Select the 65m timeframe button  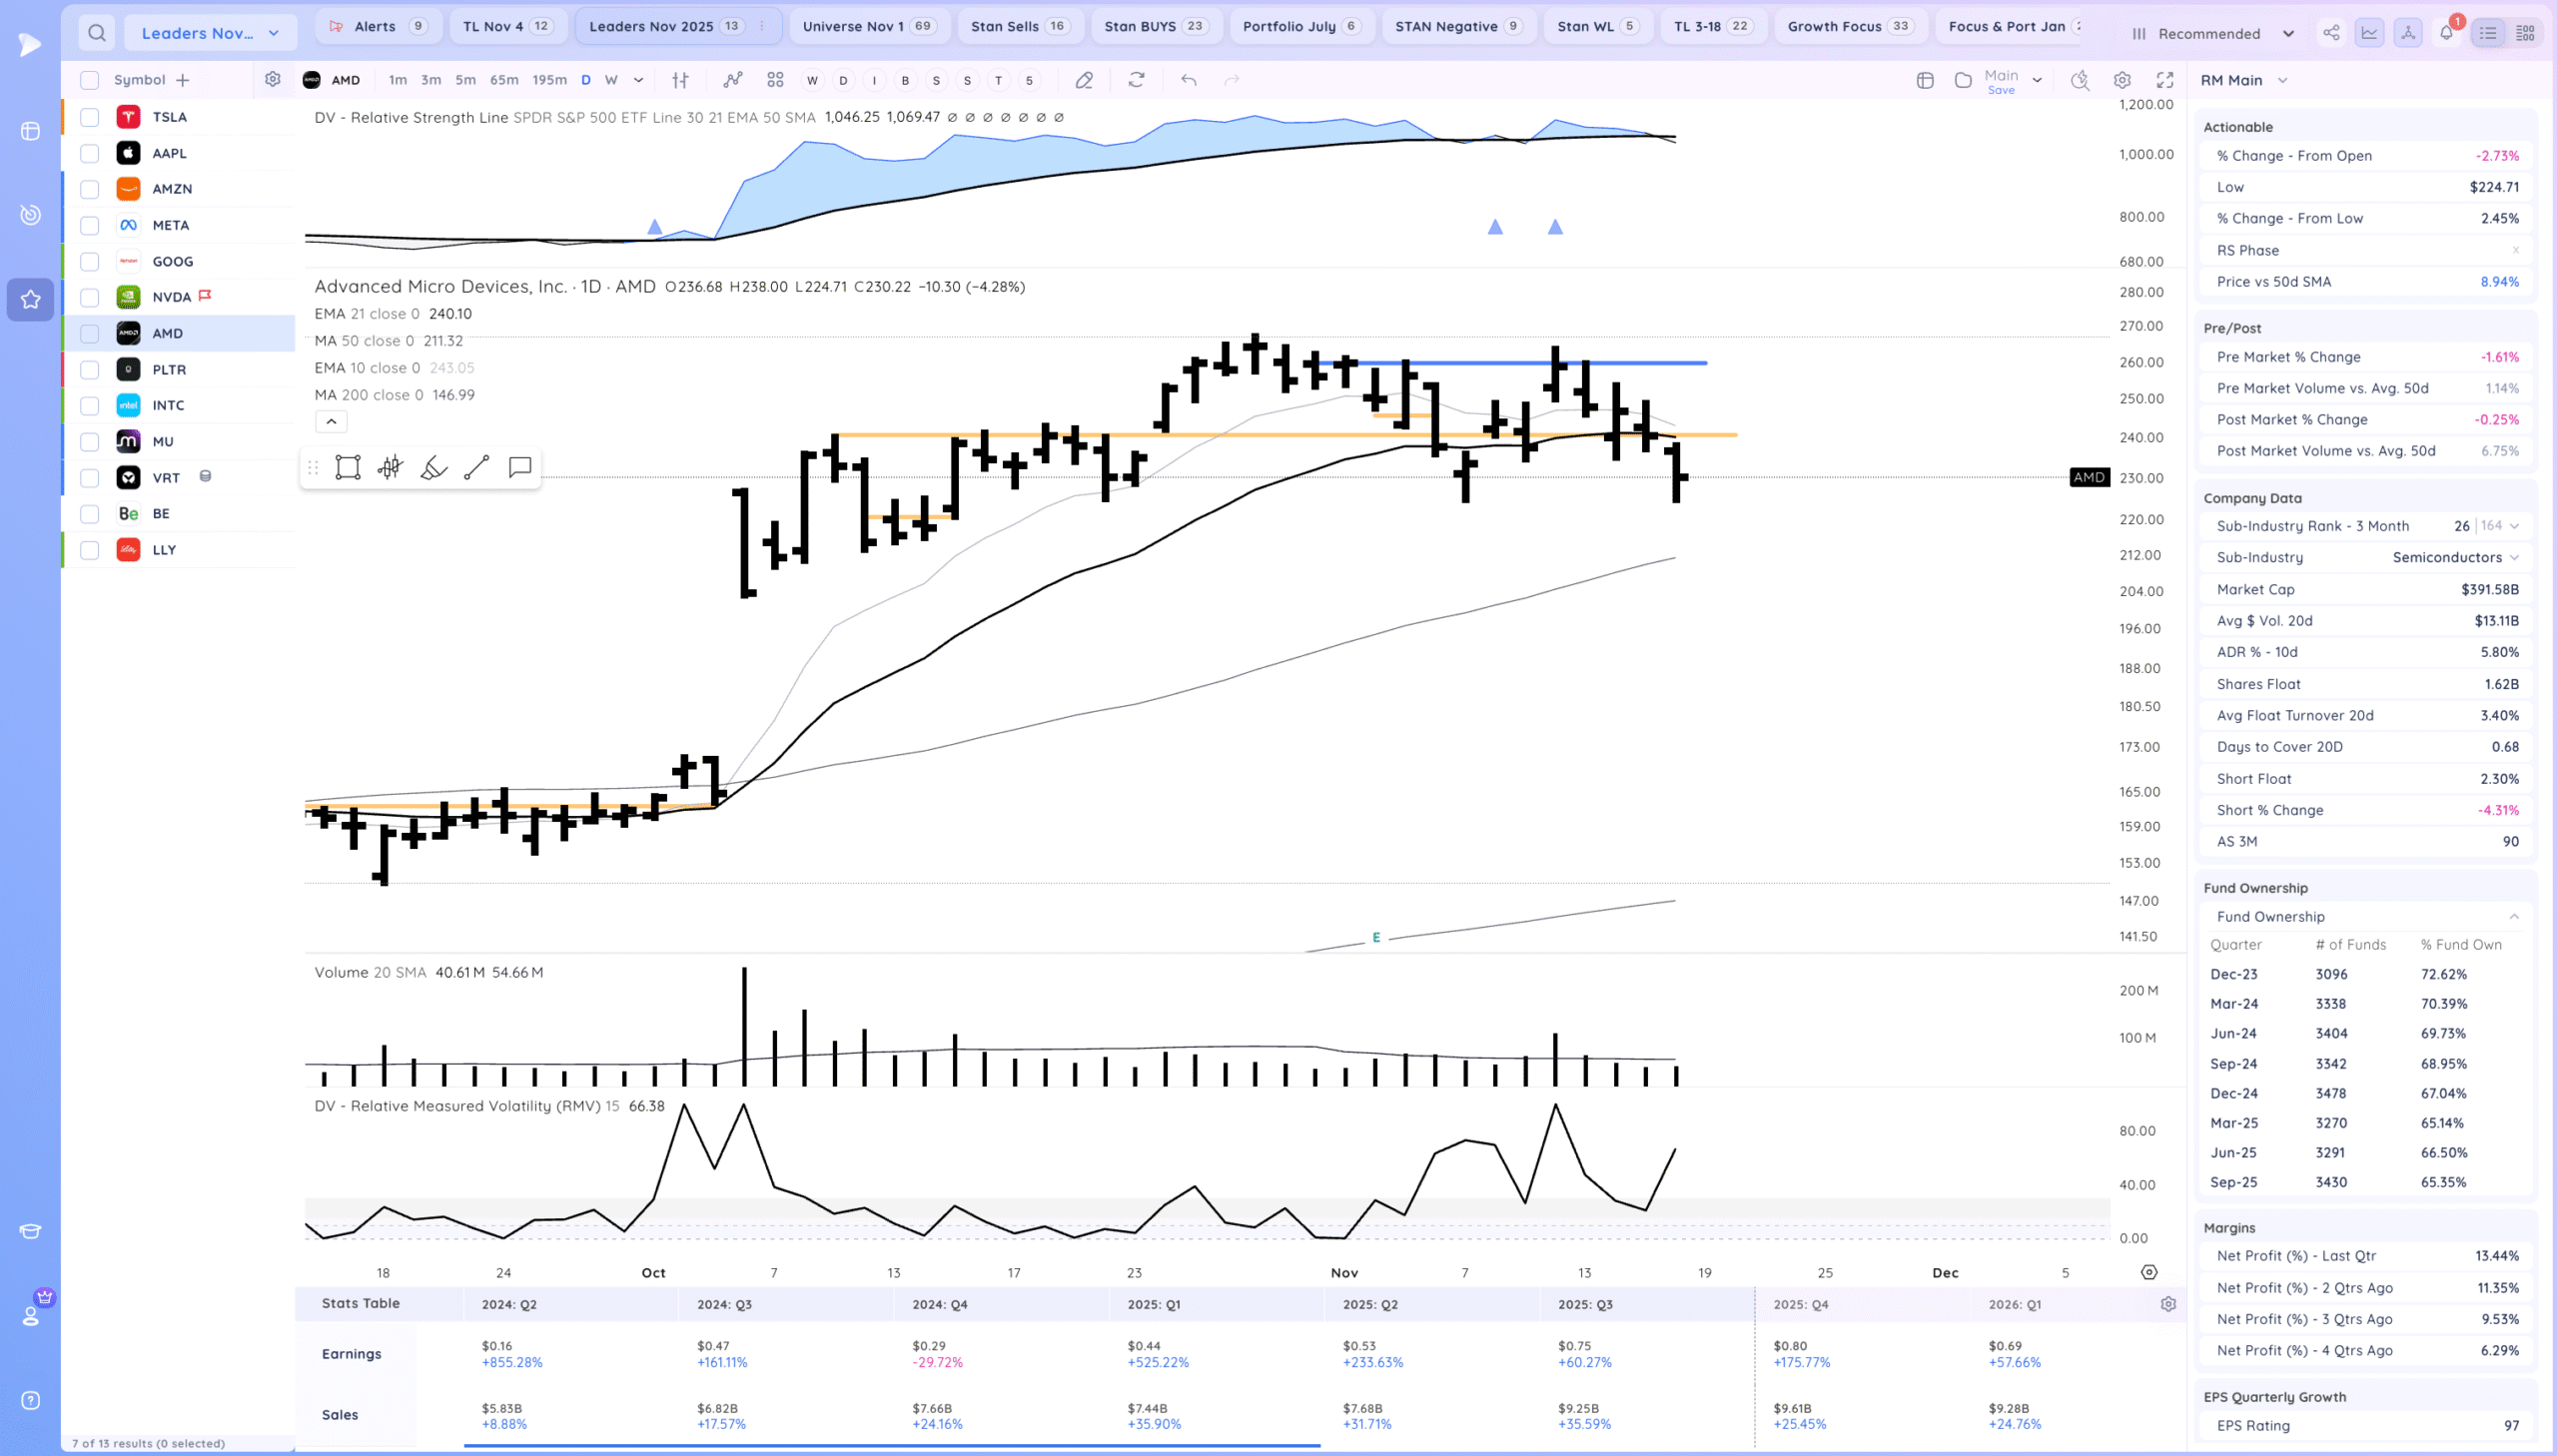pos(504,80)
